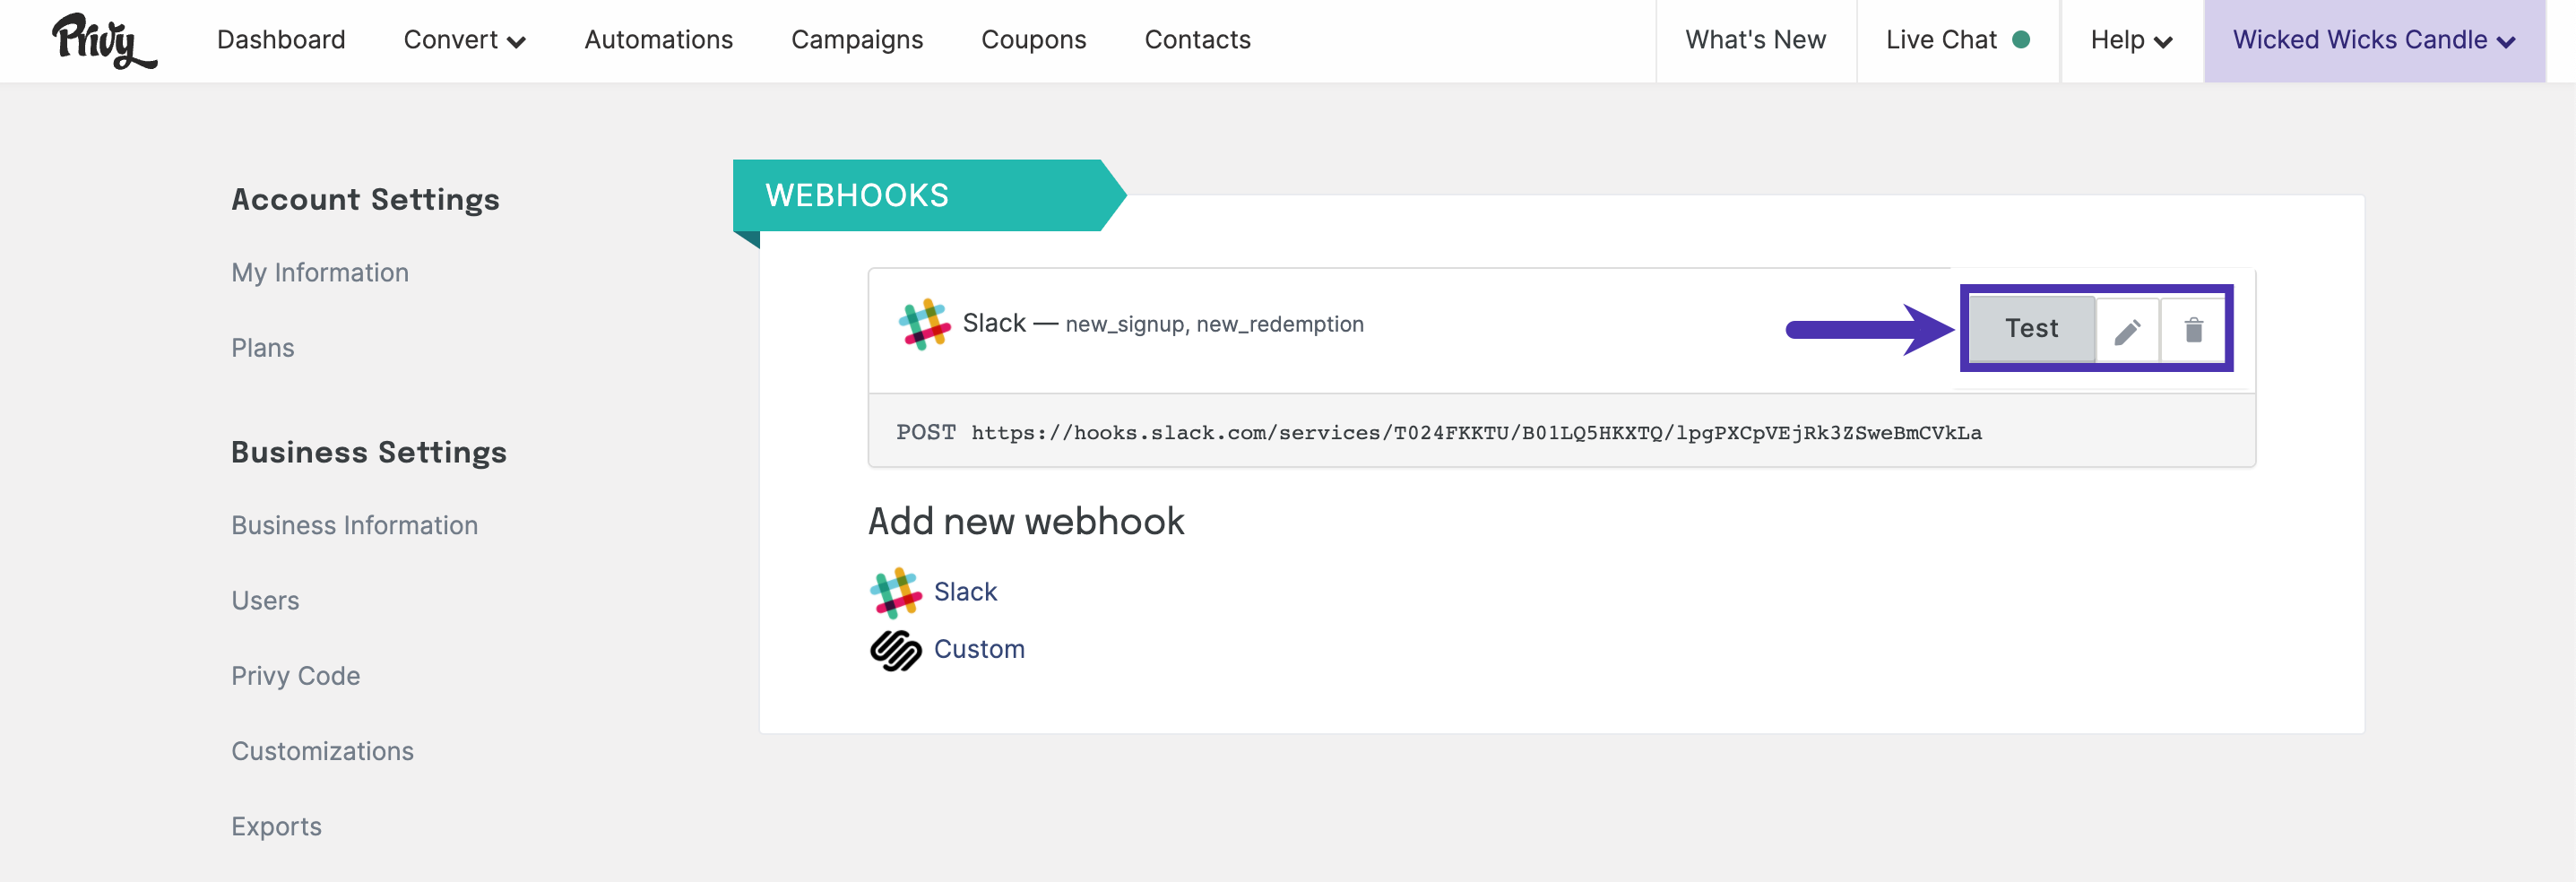Click the Custom webhook Squarespace-style icon
The height and width of the screenshot is (882, 2576).
point(895,650)
